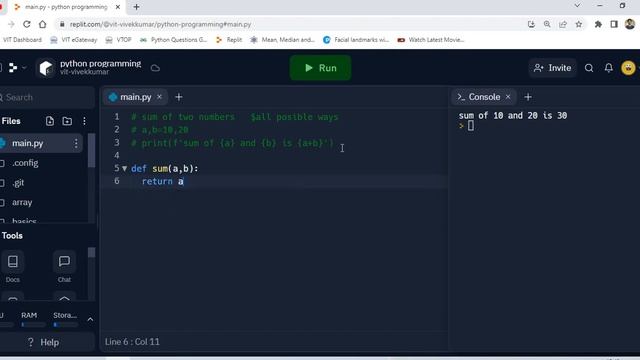Viewport: 640px width, 360px height.
Task: Bookmark this page with the star icon
Action: tap(579, 24)
